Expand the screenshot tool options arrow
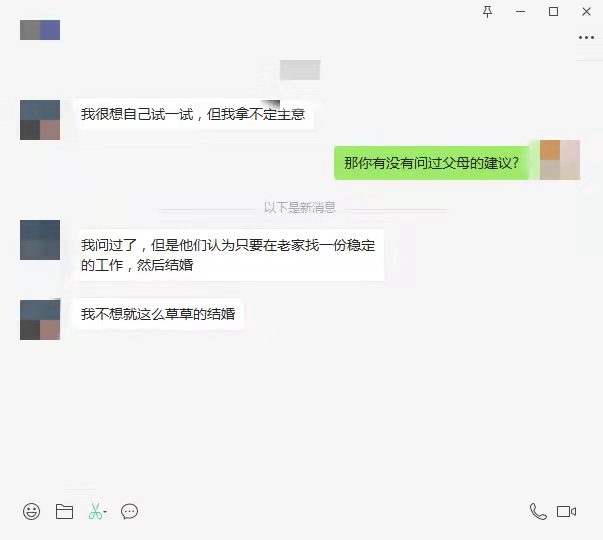This screenshot has width=603, height=540. [105, 512]
